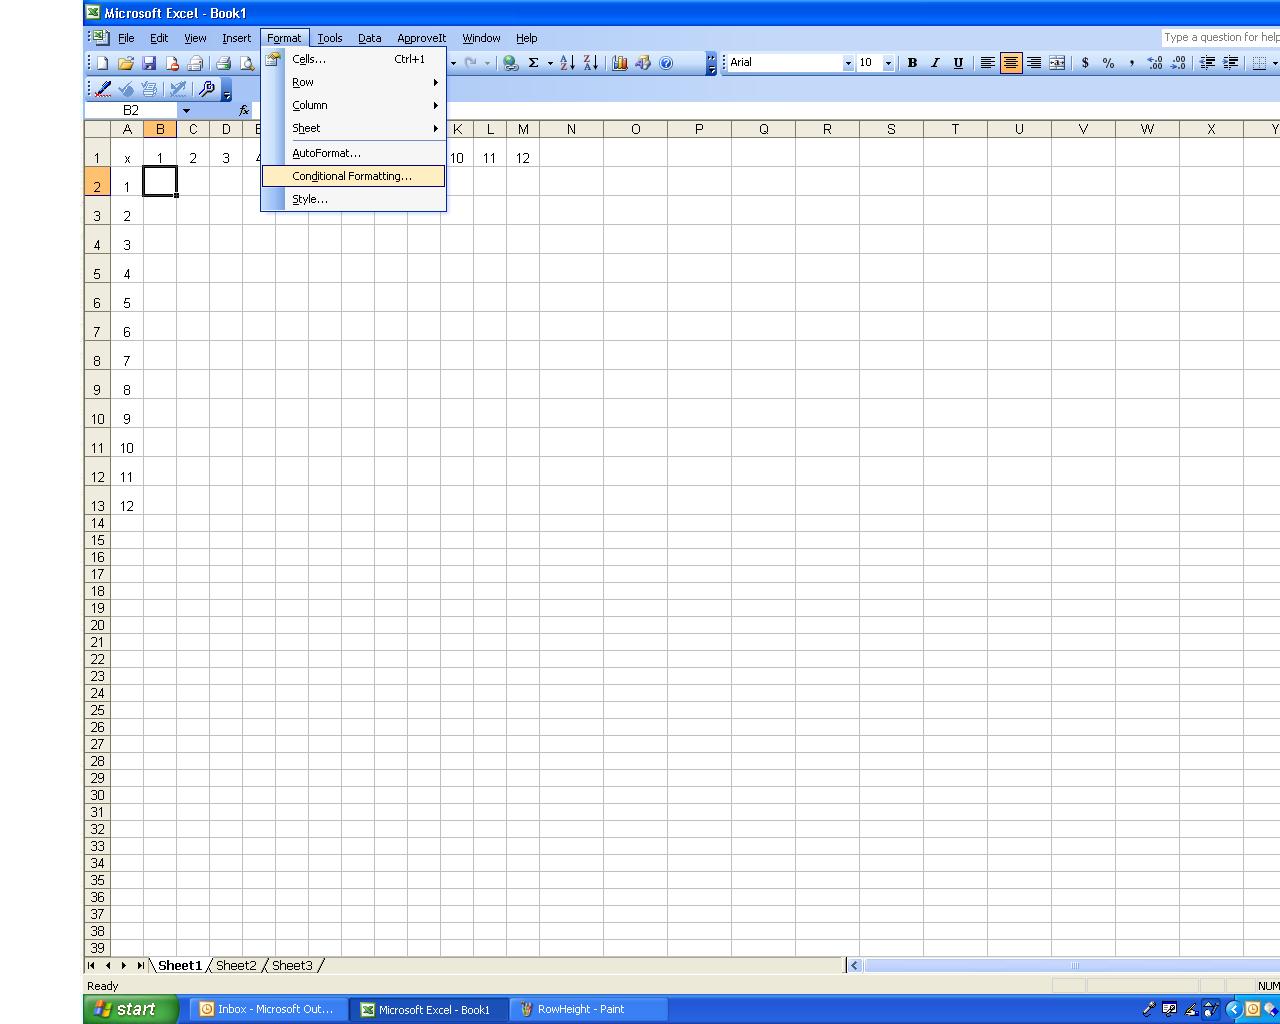Open the Borders dropdown arrow
Viewport: 1280px width, 1024px height.
(1275, 63)
